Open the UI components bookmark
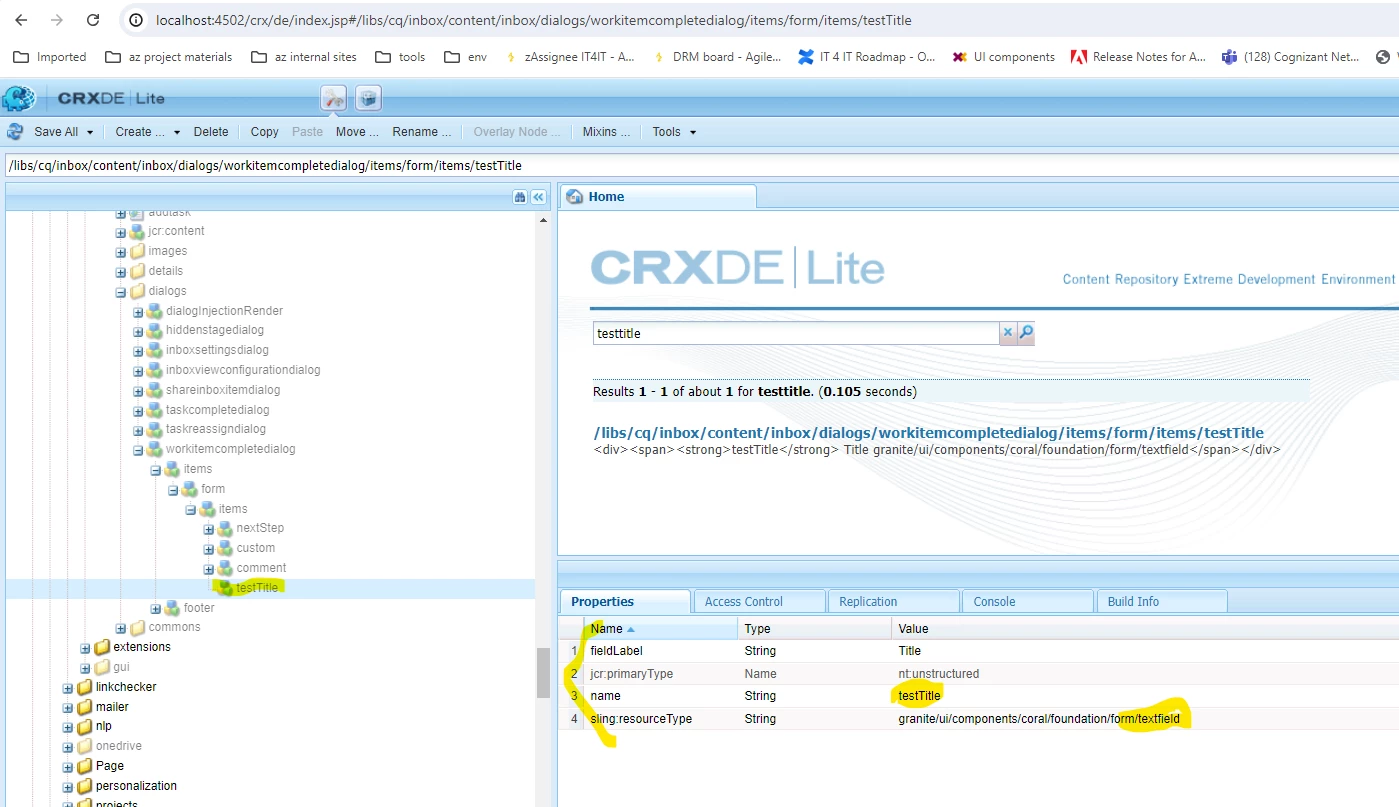1399x807 pixels. (1003, 57)
